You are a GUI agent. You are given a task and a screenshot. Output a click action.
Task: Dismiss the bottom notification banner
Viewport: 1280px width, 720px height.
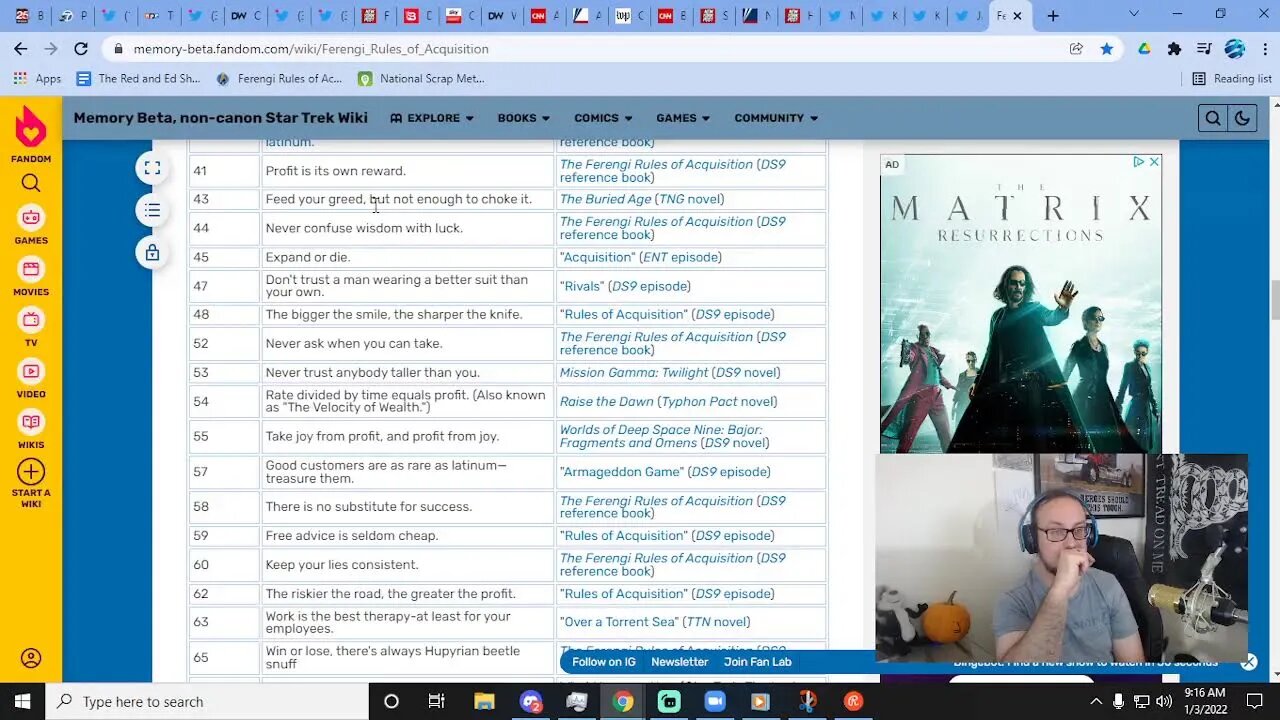[1249, 662]
